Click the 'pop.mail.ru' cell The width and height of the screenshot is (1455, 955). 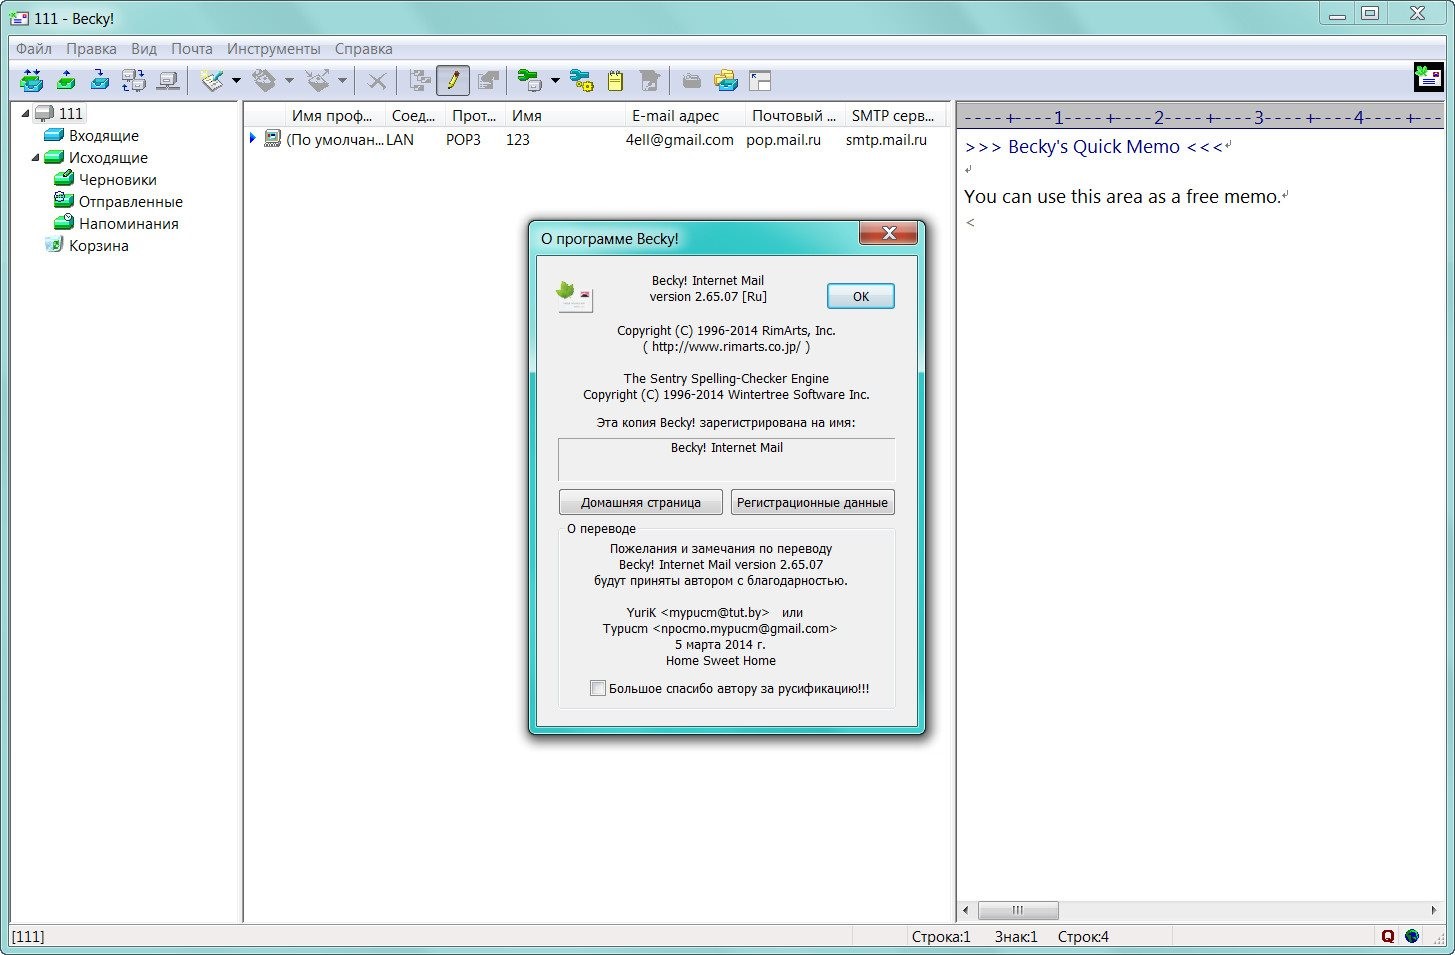point(783,139)
